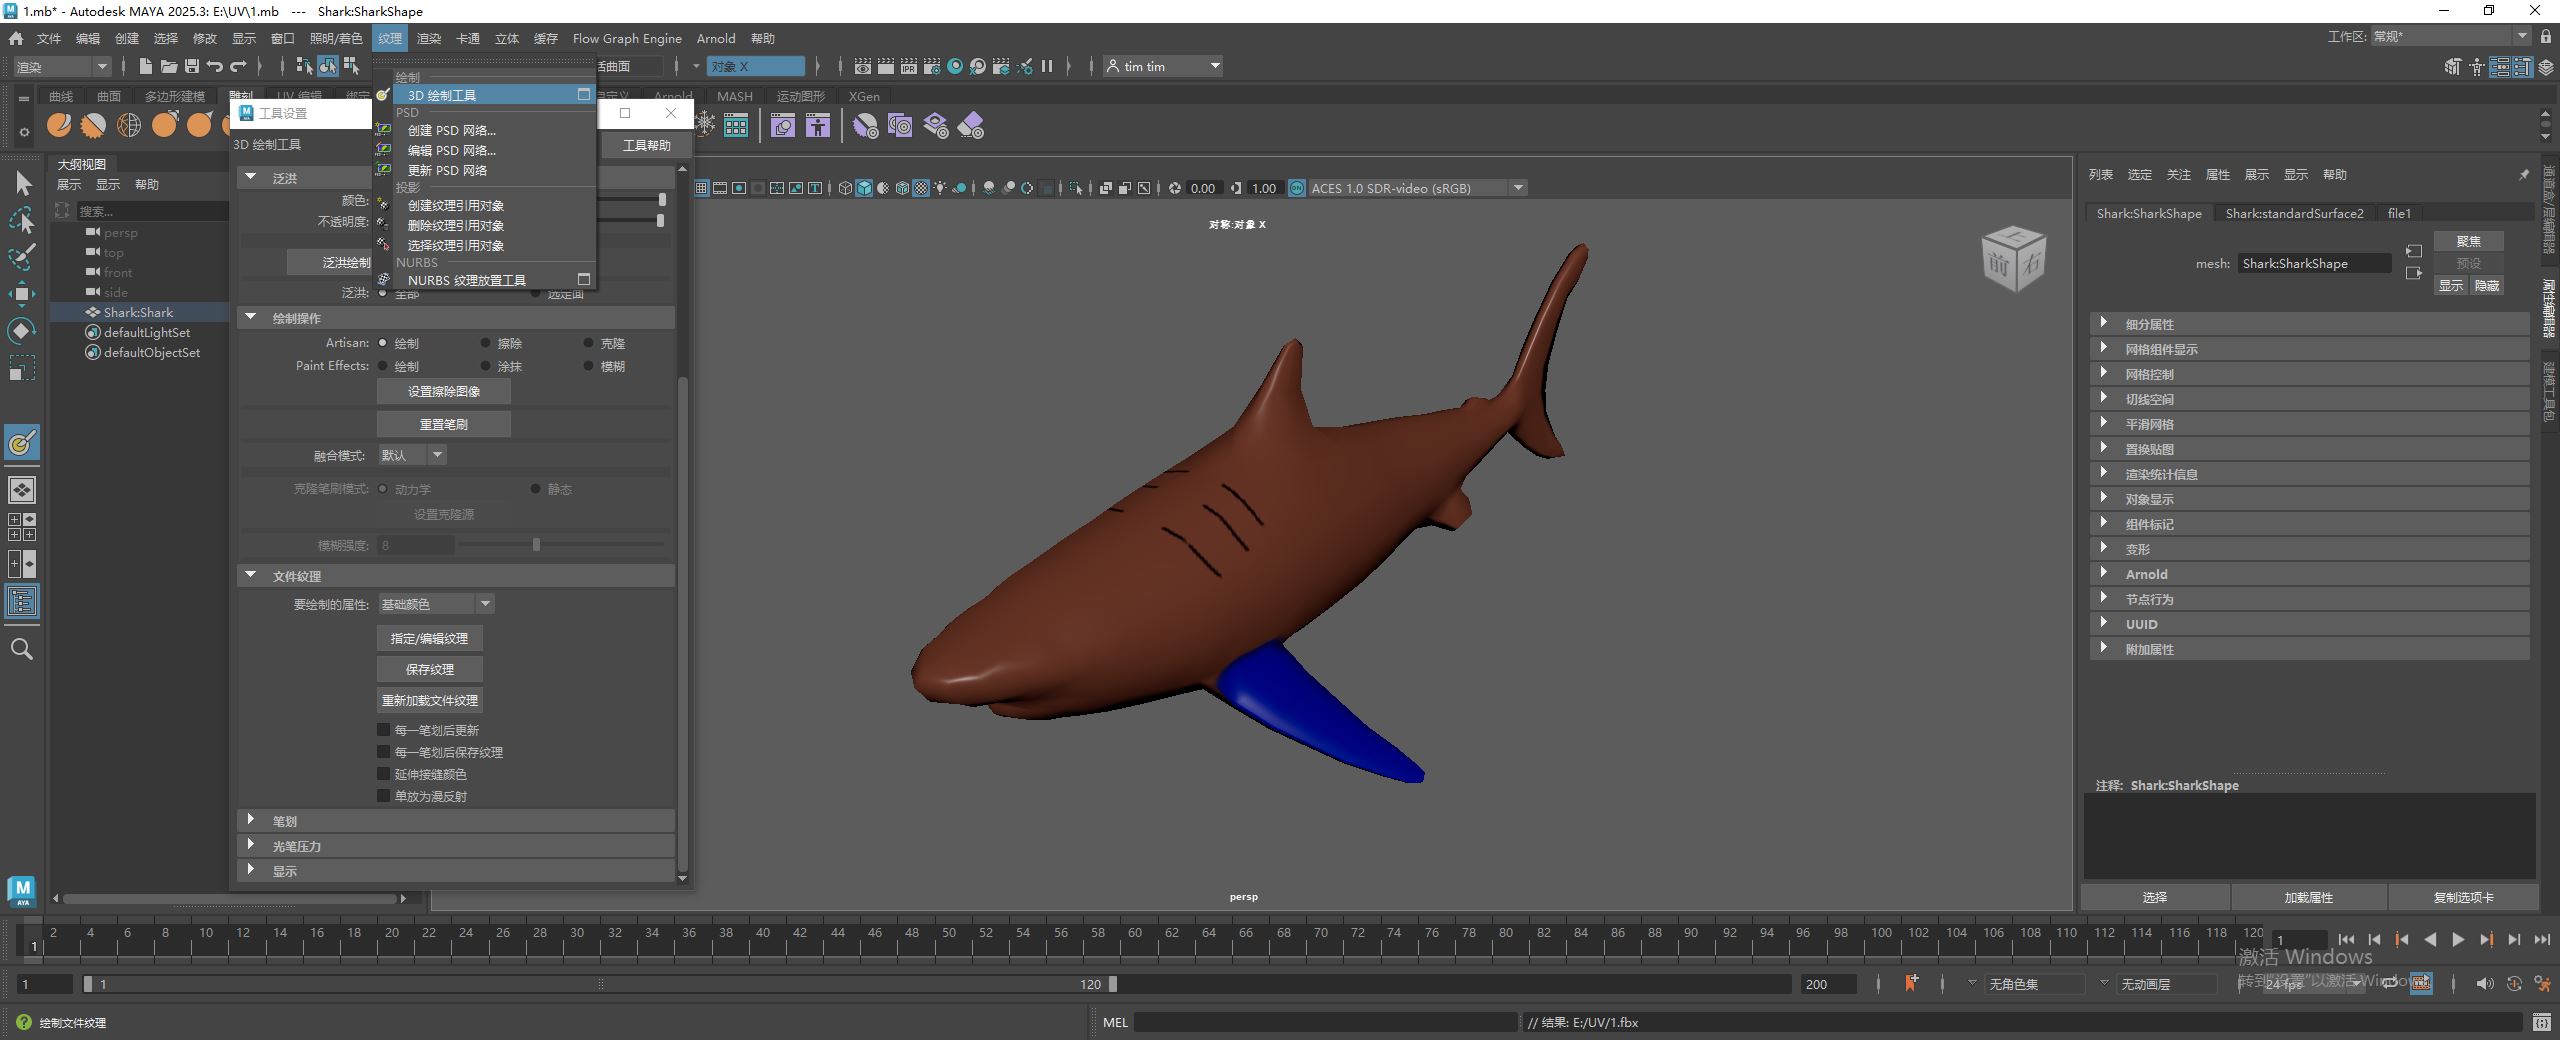Check the 延伸接缝颜色 option

[x=383, y=774]
